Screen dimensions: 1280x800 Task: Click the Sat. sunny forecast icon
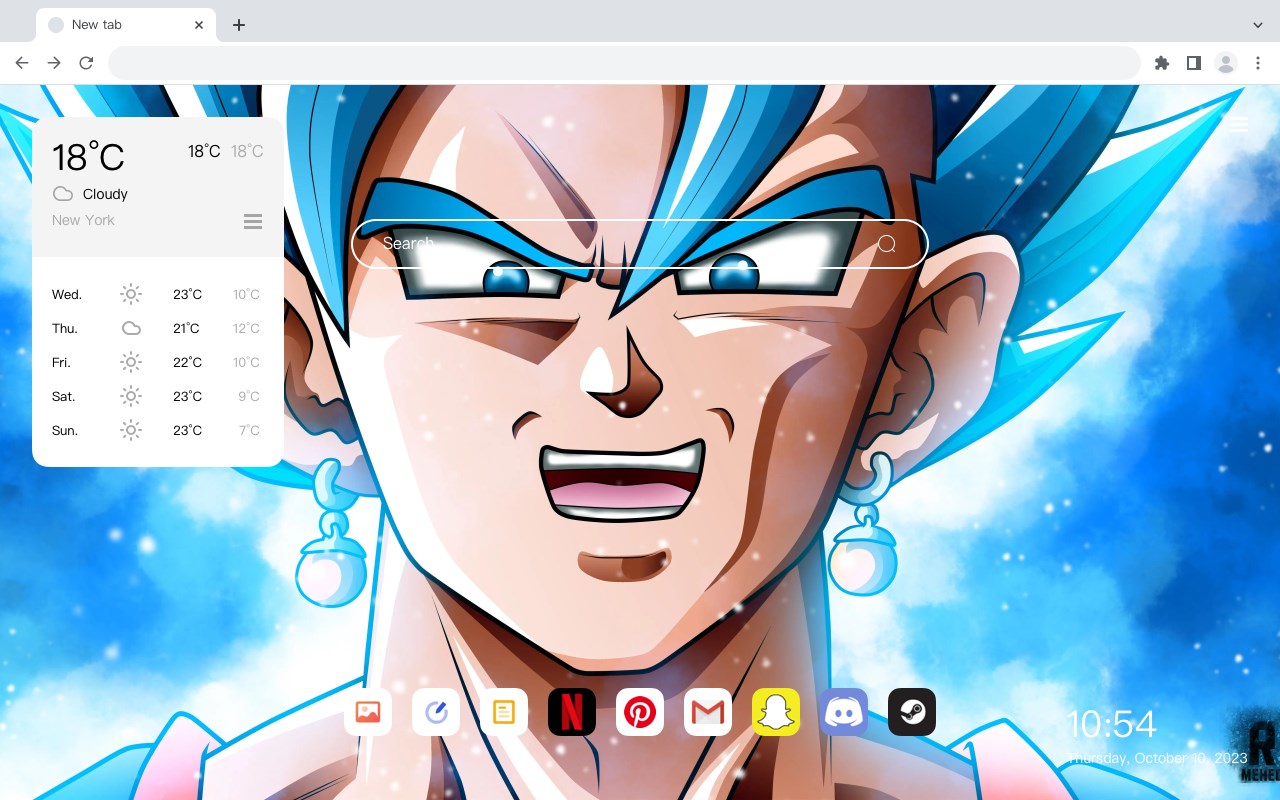(x=131, y=396)
